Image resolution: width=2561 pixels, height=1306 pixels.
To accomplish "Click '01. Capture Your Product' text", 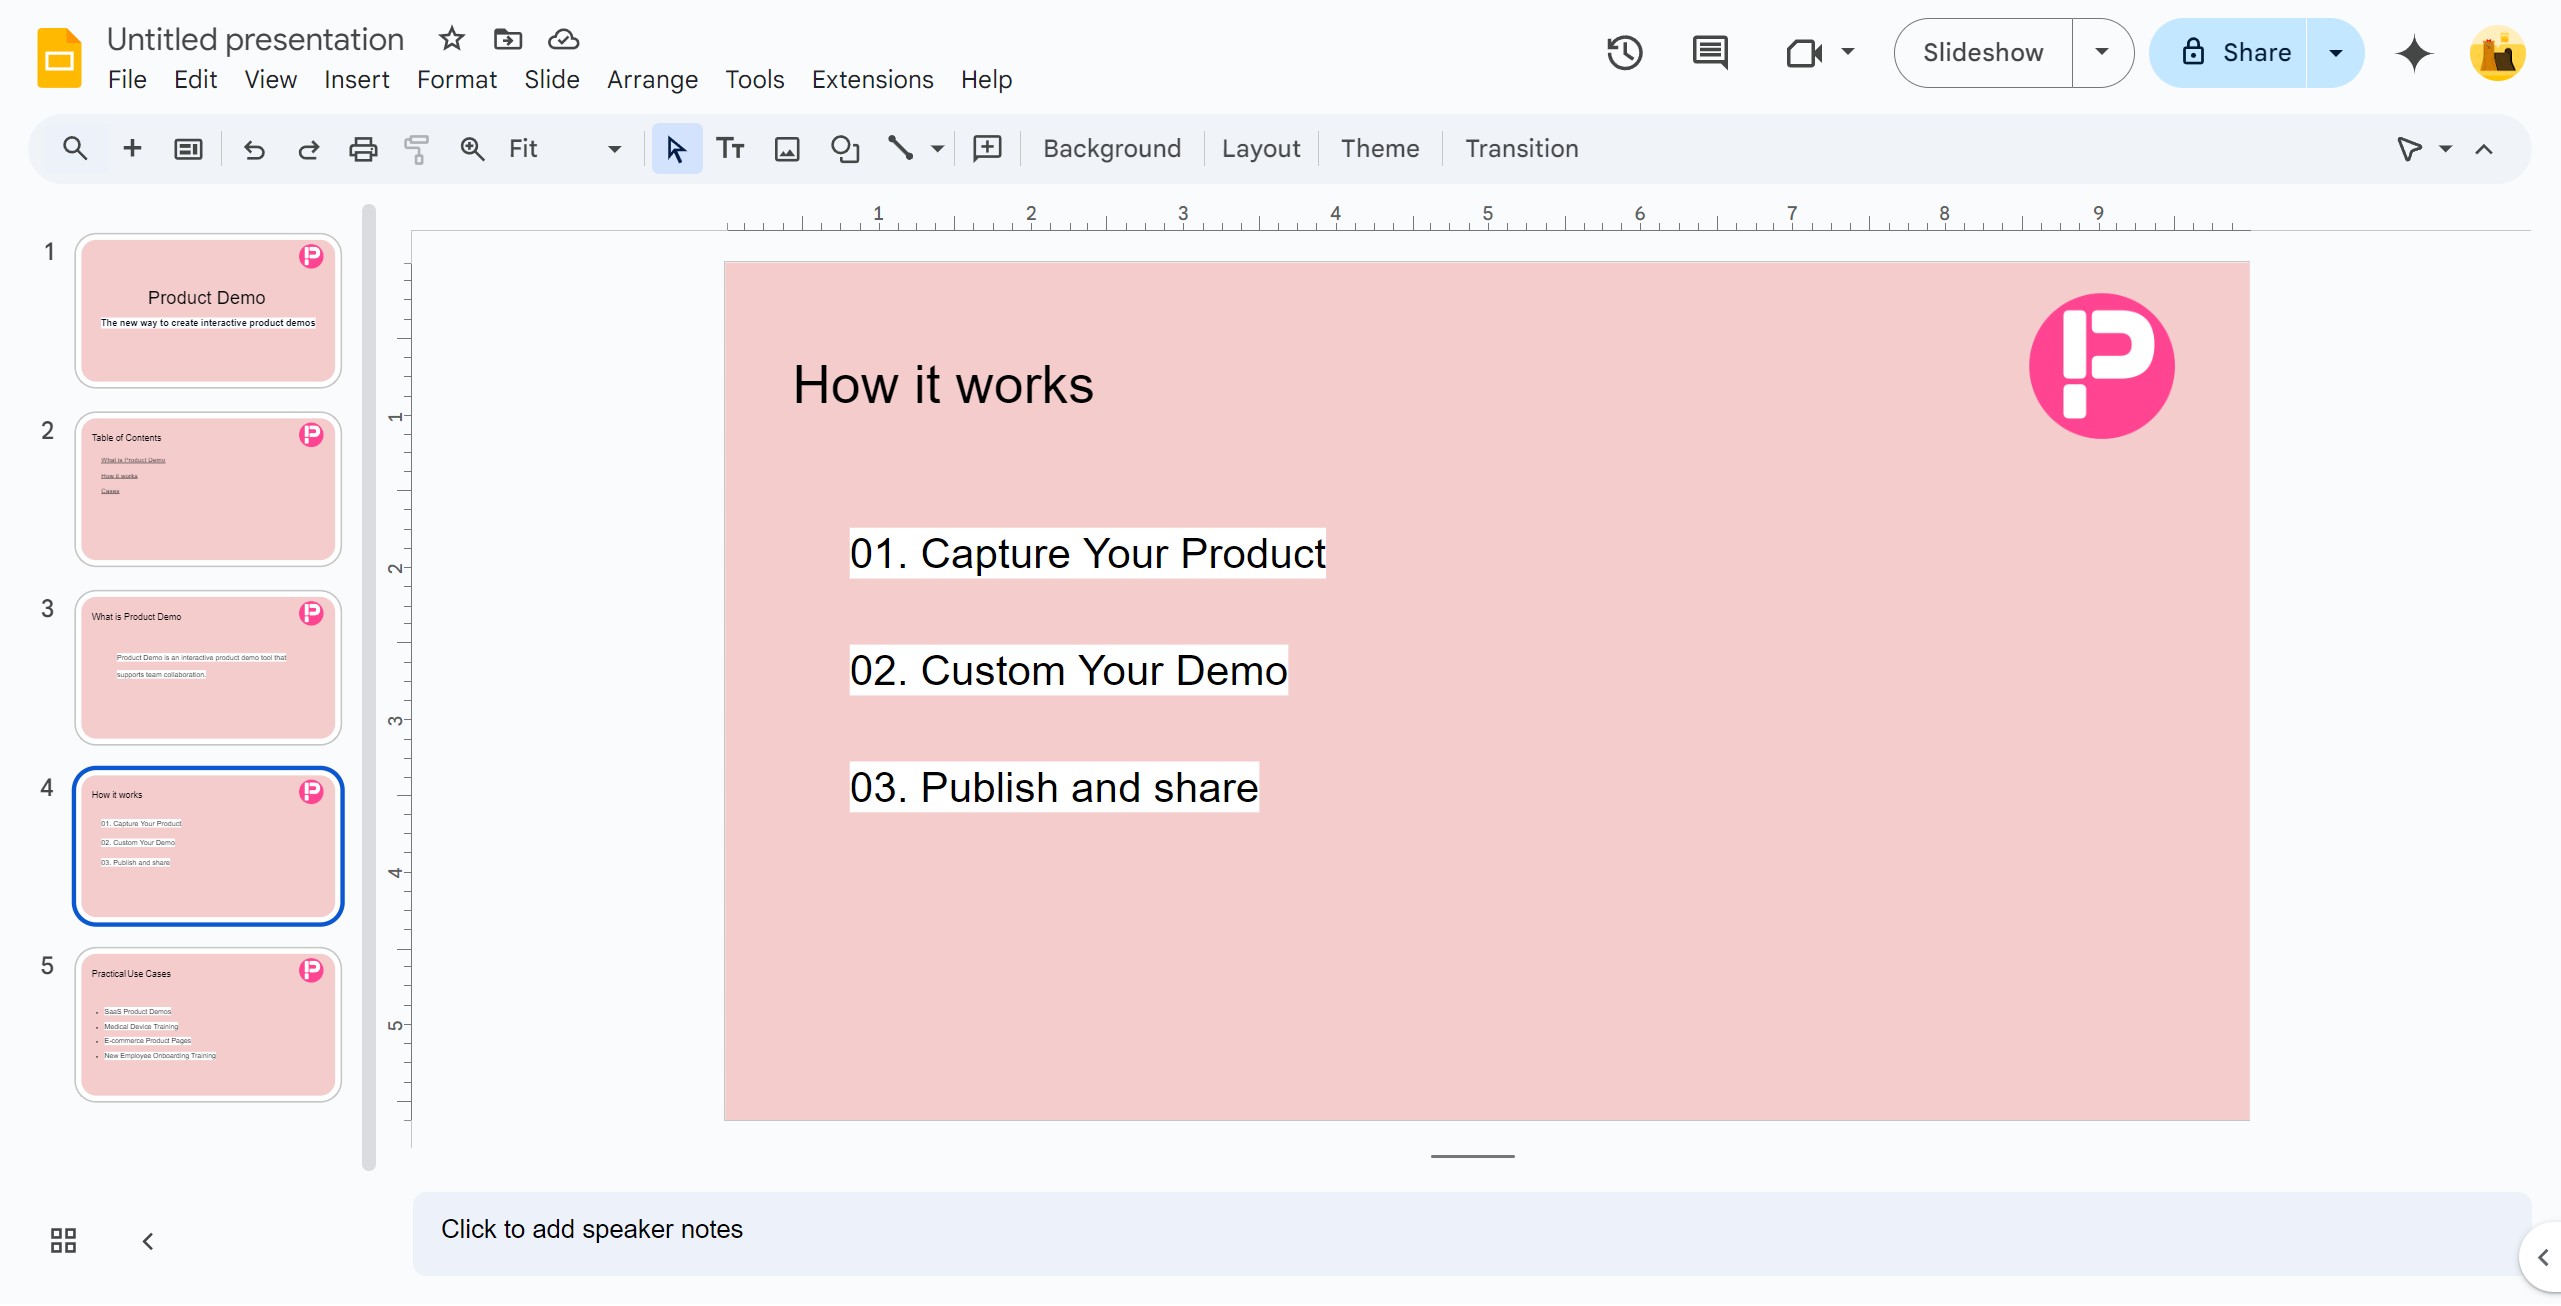I will [x=1087, y=553].
